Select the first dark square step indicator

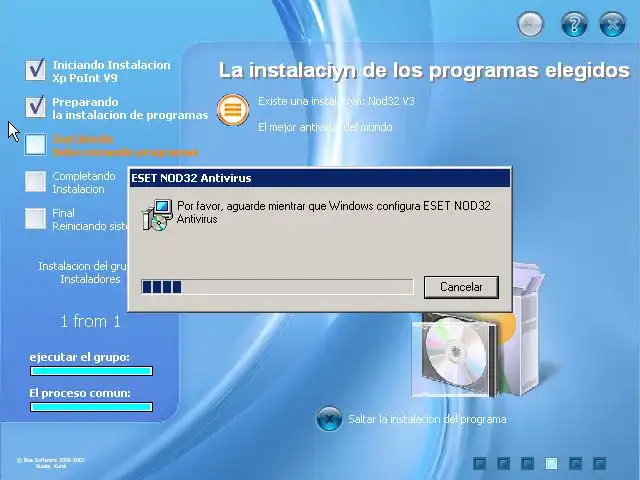pyautogui.click(x=479, y=463)
